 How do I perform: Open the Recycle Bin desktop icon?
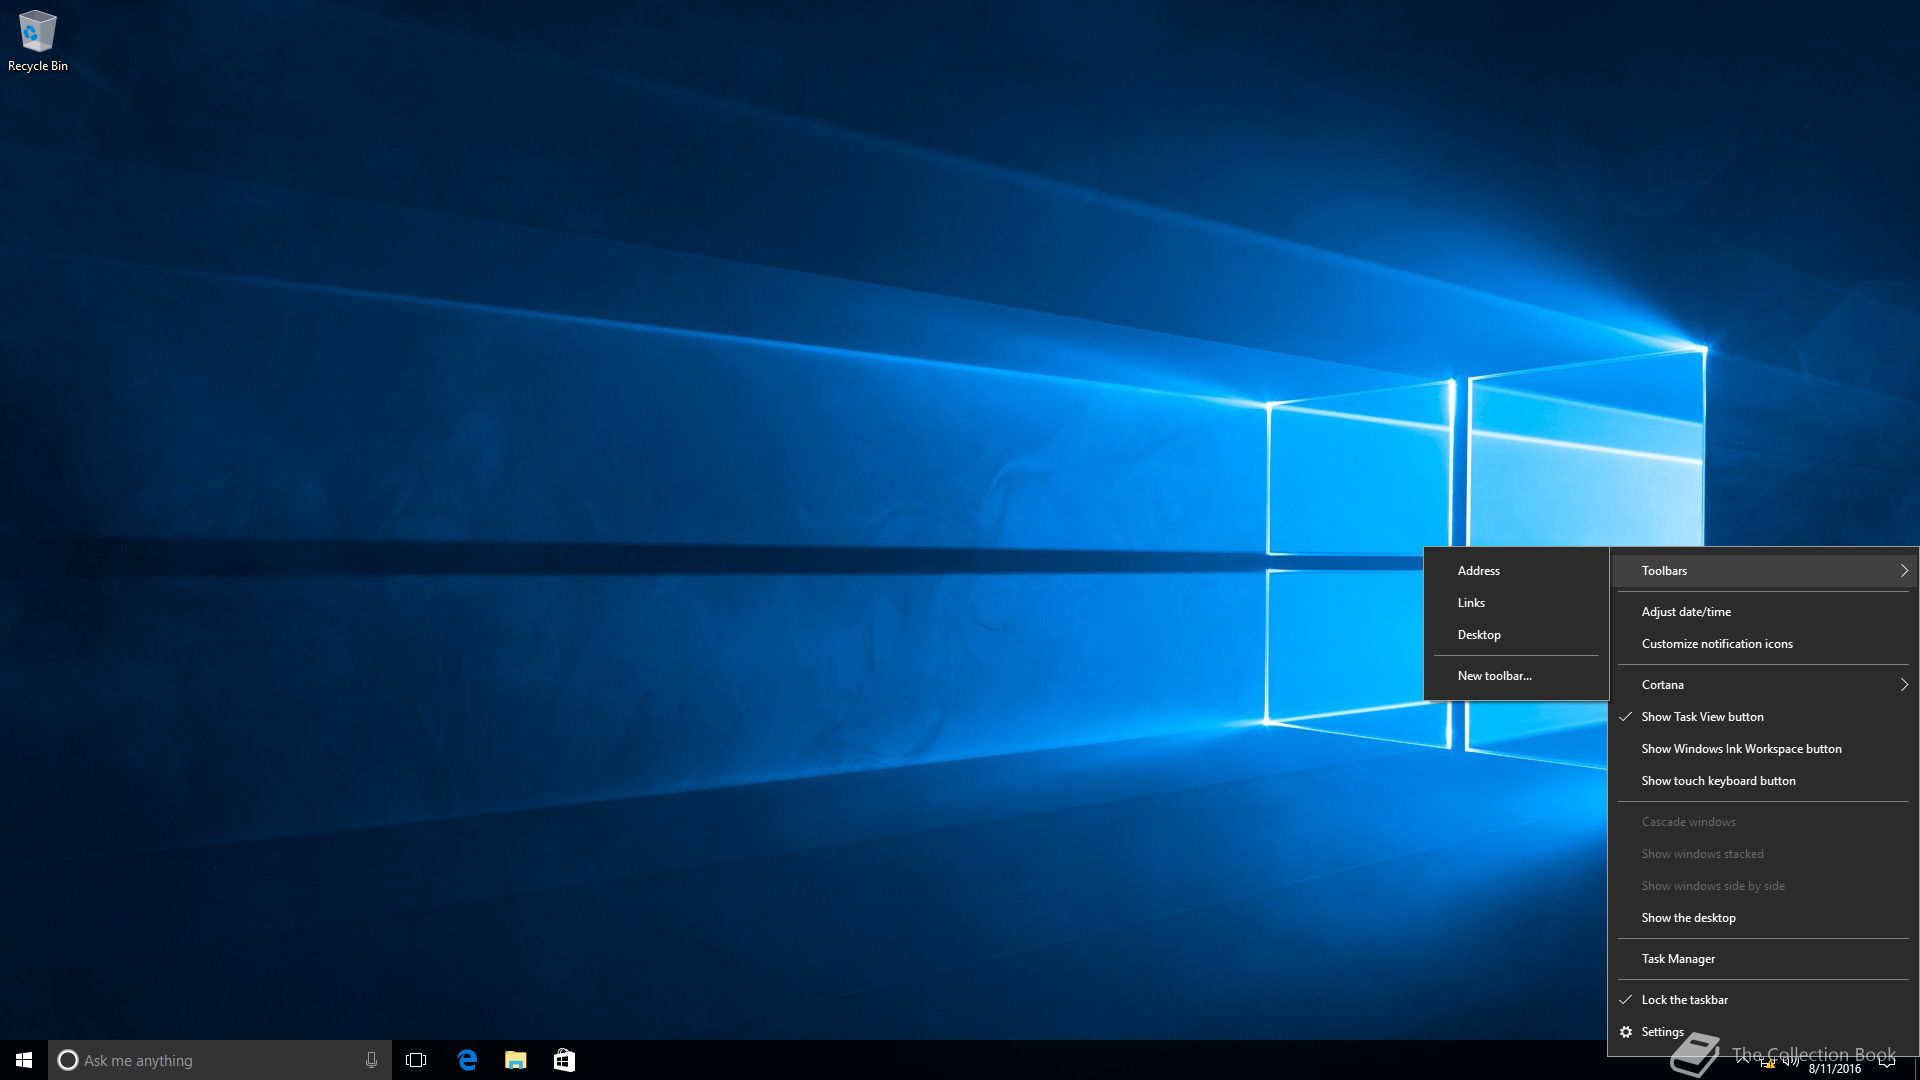37,40
